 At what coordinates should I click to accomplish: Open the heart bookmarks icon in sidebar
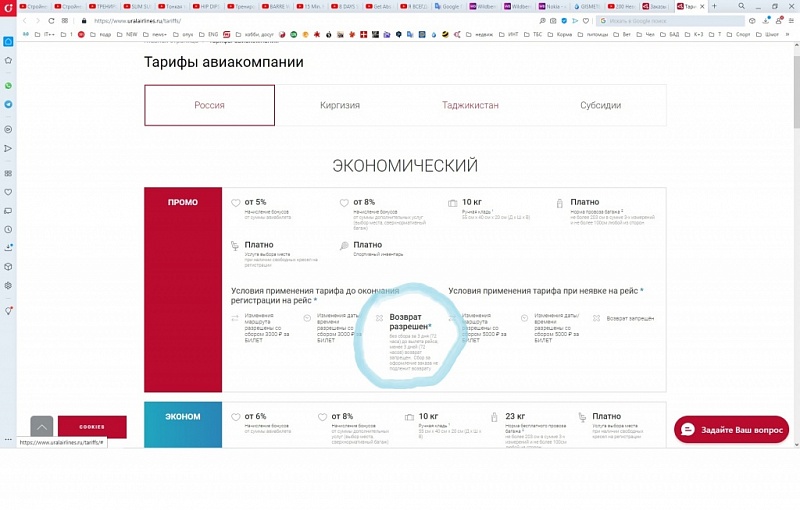(x=8, y=192)
